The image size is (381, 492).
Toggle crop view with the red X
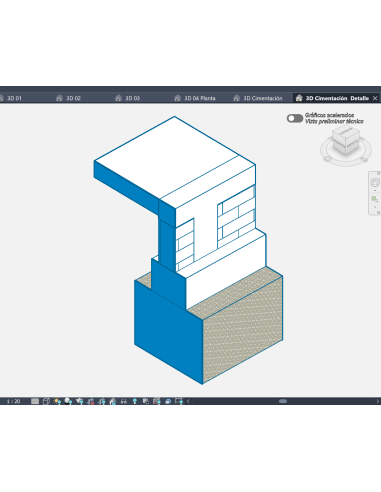pyautogui.click(x=90, y=401)
